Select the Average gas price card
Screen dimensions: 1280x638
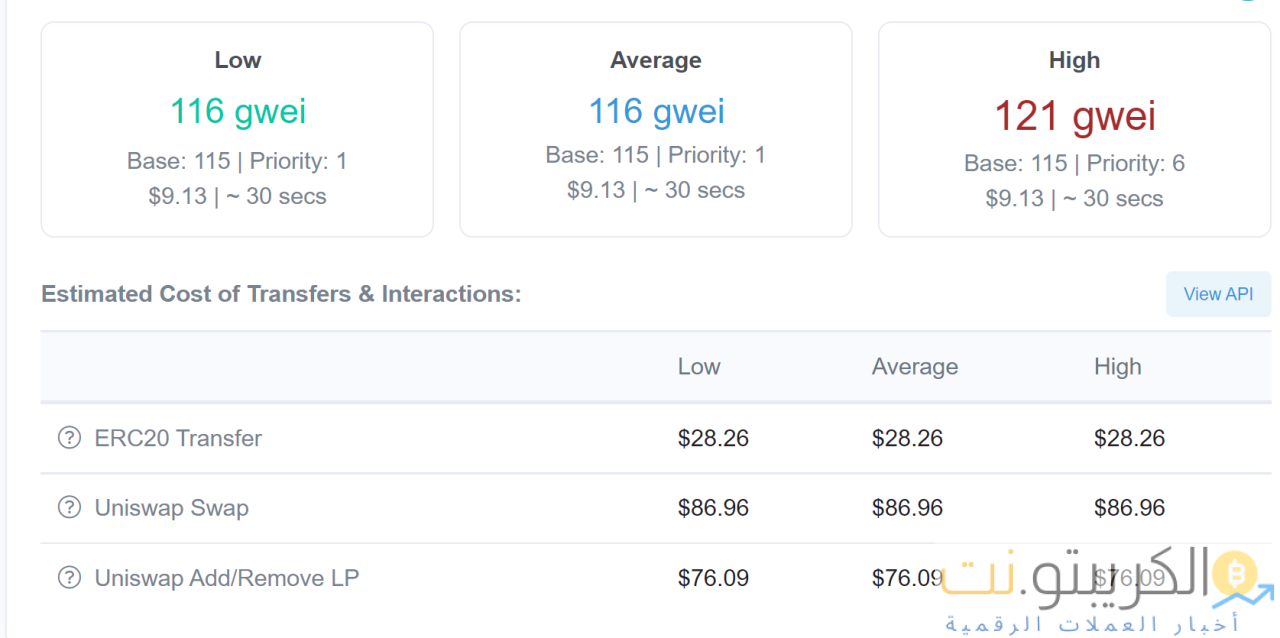tap(656, 130)
